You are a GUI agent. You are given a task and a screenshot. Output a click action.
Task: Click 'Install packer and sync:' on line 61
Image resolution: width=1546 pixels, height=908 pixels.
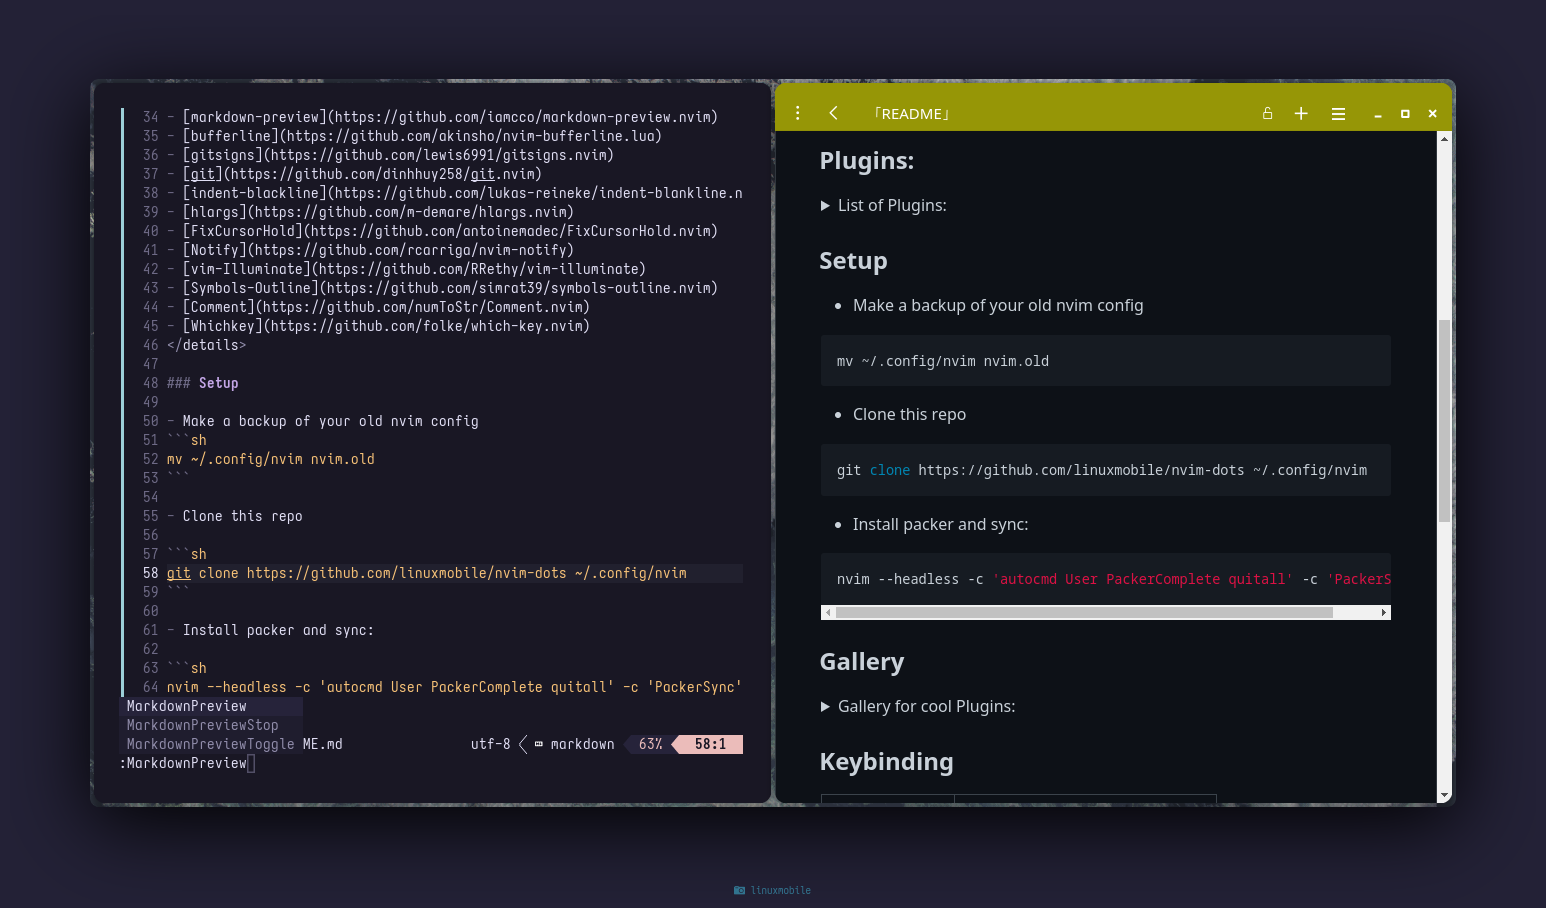pyautogui.click(x=278, y=630)
